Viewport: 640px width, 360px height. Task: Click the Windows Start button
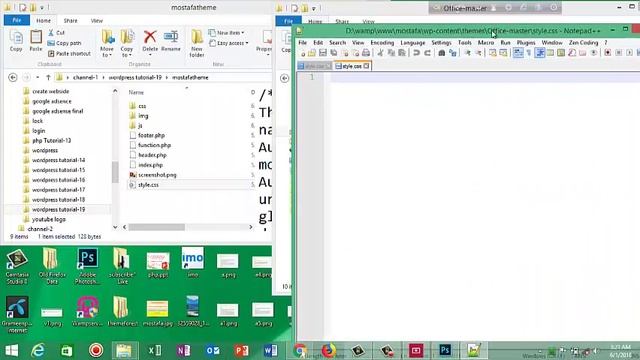point(11,350)
